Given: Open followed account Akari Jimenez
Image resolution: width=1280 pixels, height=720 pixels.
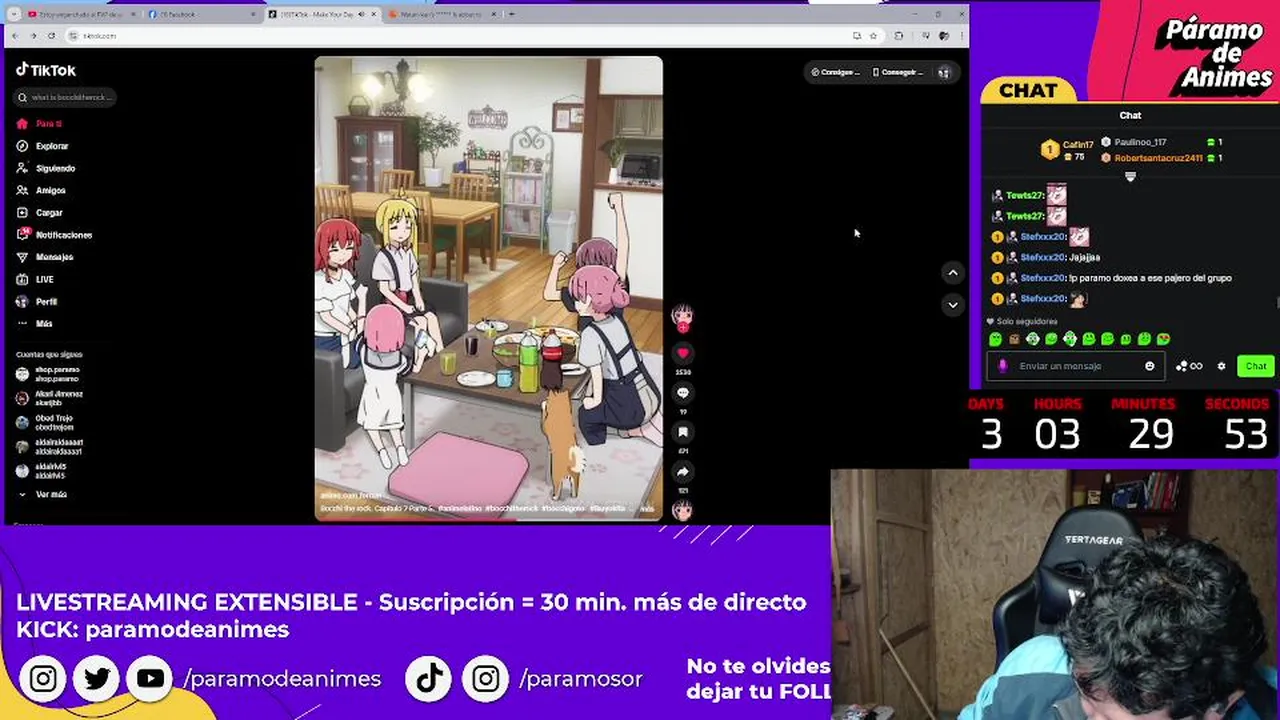Looking at the screenshot, I should 50,398.
